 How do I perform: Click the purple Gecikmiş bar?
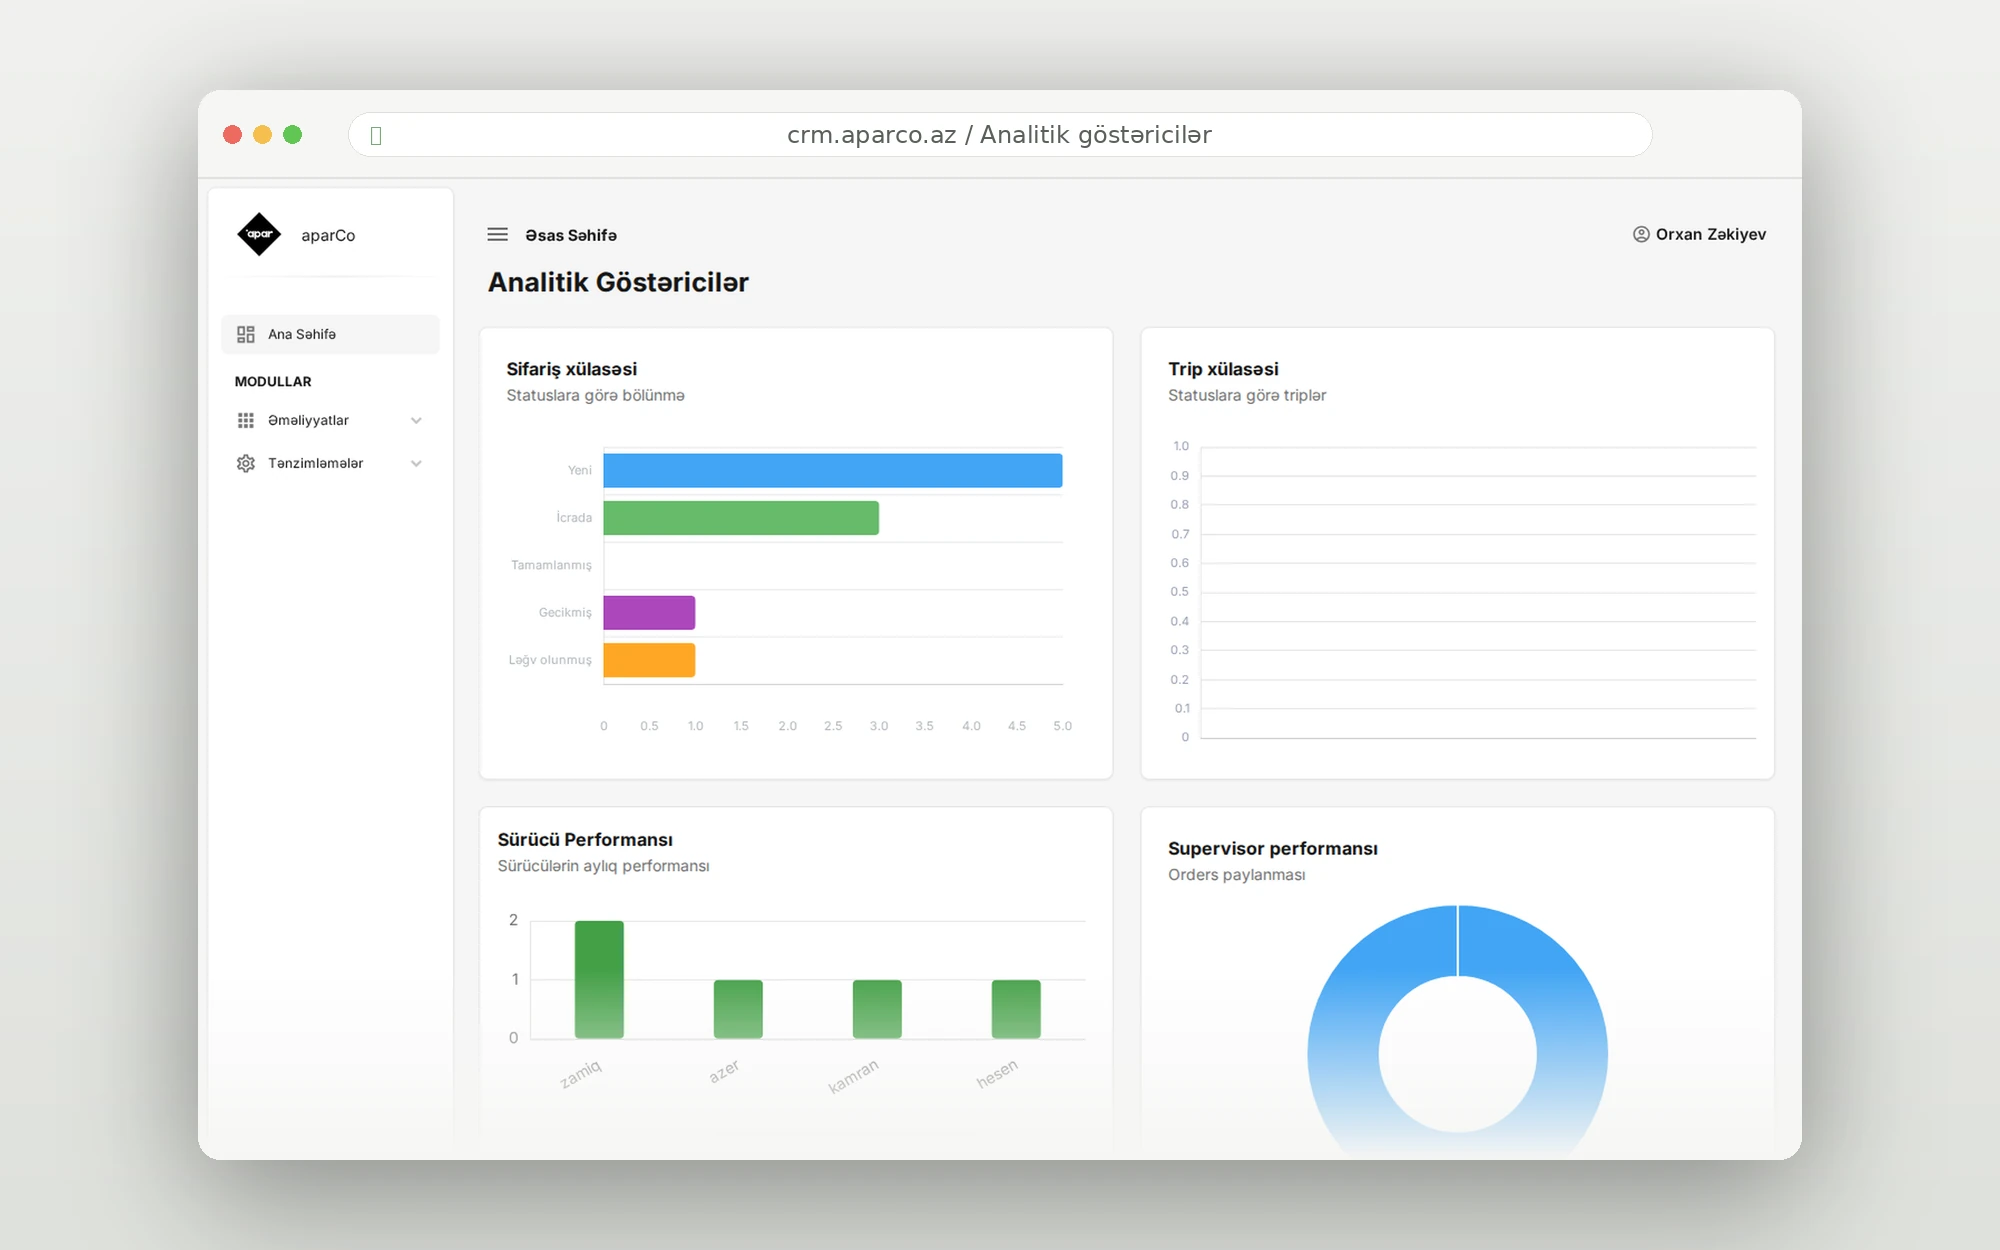[x=649, y=613]
